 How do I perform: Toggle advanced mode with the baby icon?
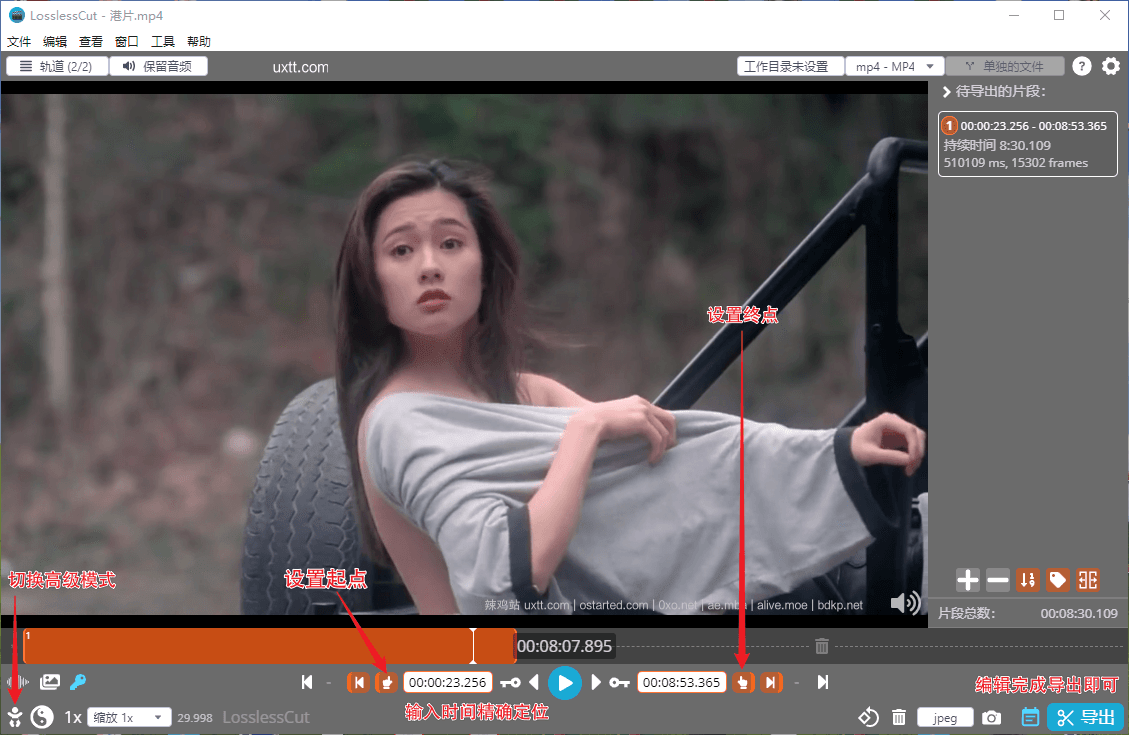click(x=15, y=716)
